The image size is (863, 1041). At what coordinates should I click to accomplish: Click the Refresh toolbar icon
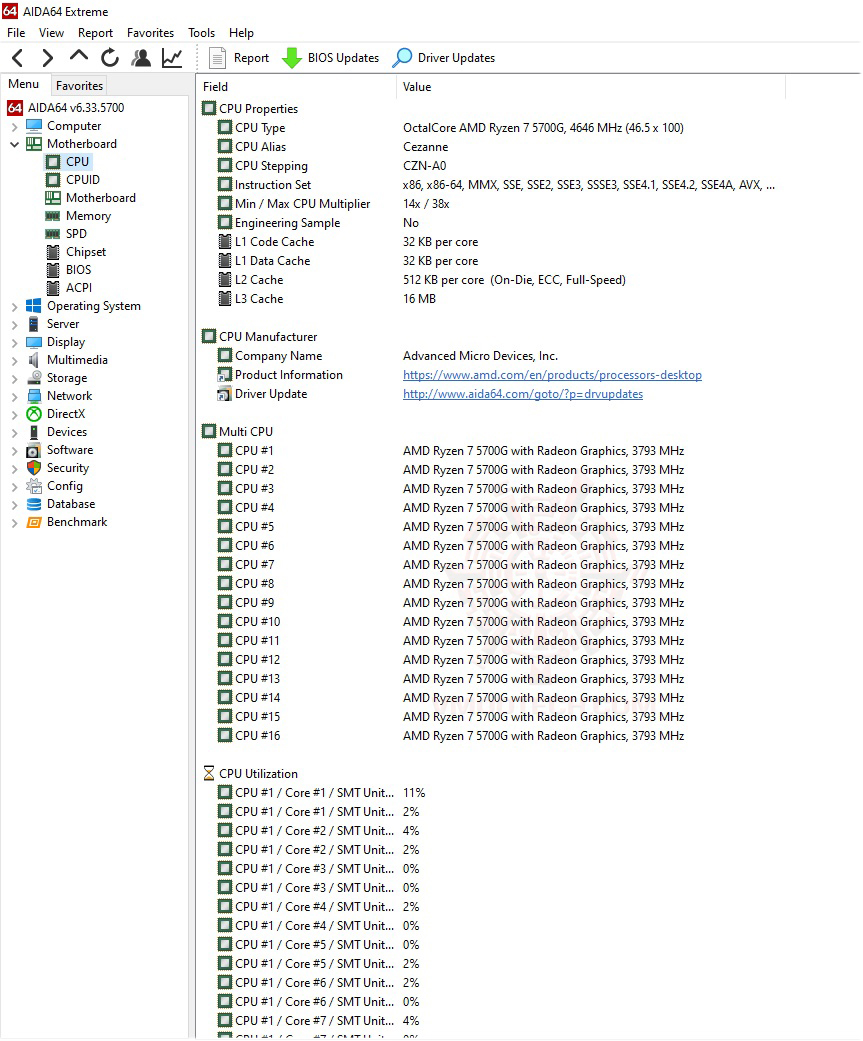pos(110,58)
